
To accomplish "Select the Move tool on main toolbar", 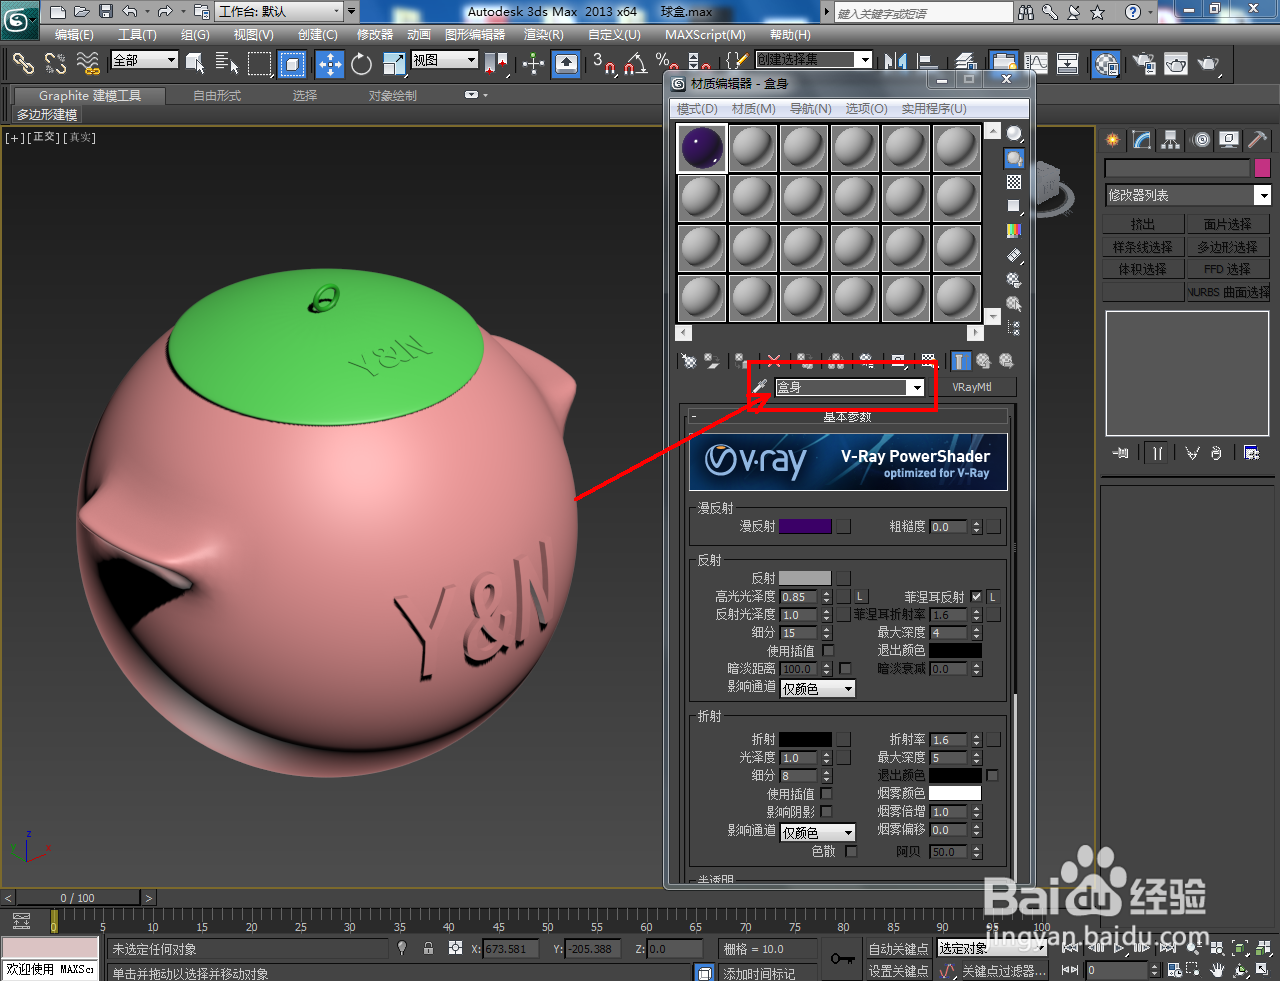I will point(328,64).
